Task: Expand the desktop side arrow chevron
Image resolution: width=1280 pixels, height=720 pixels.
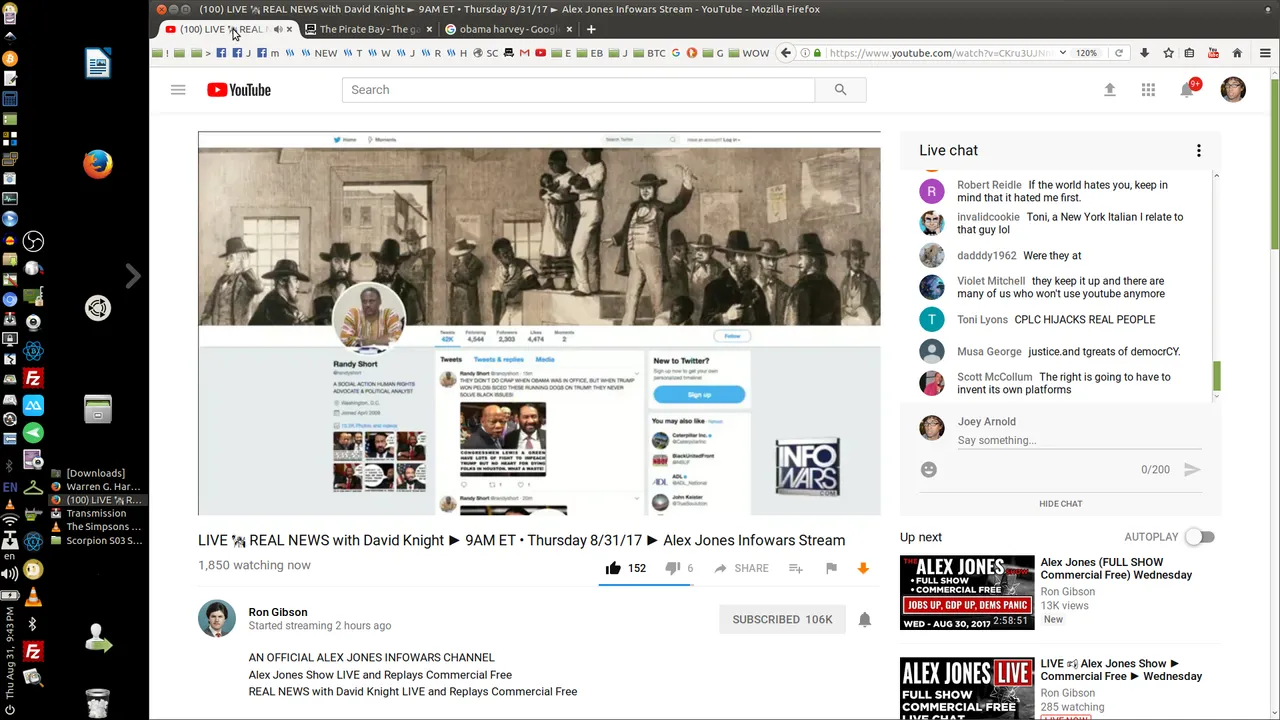Action: click(x=133, y=276)
